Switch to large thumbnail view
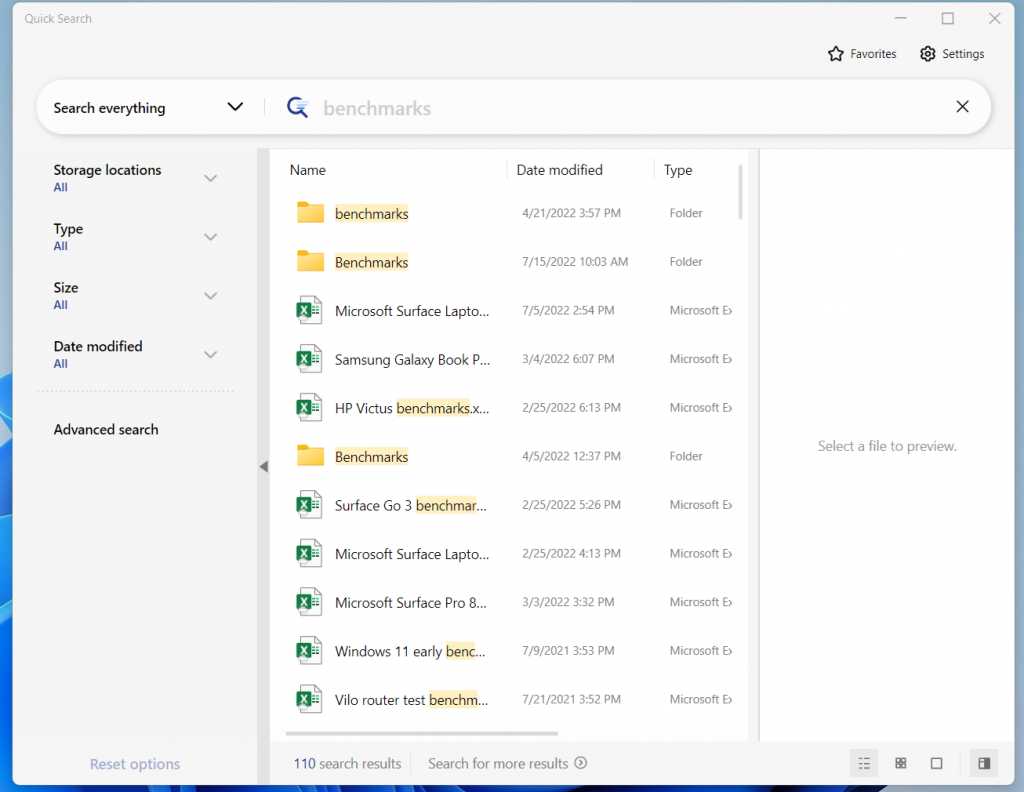Screen dimensions: 1024x792 936,762
